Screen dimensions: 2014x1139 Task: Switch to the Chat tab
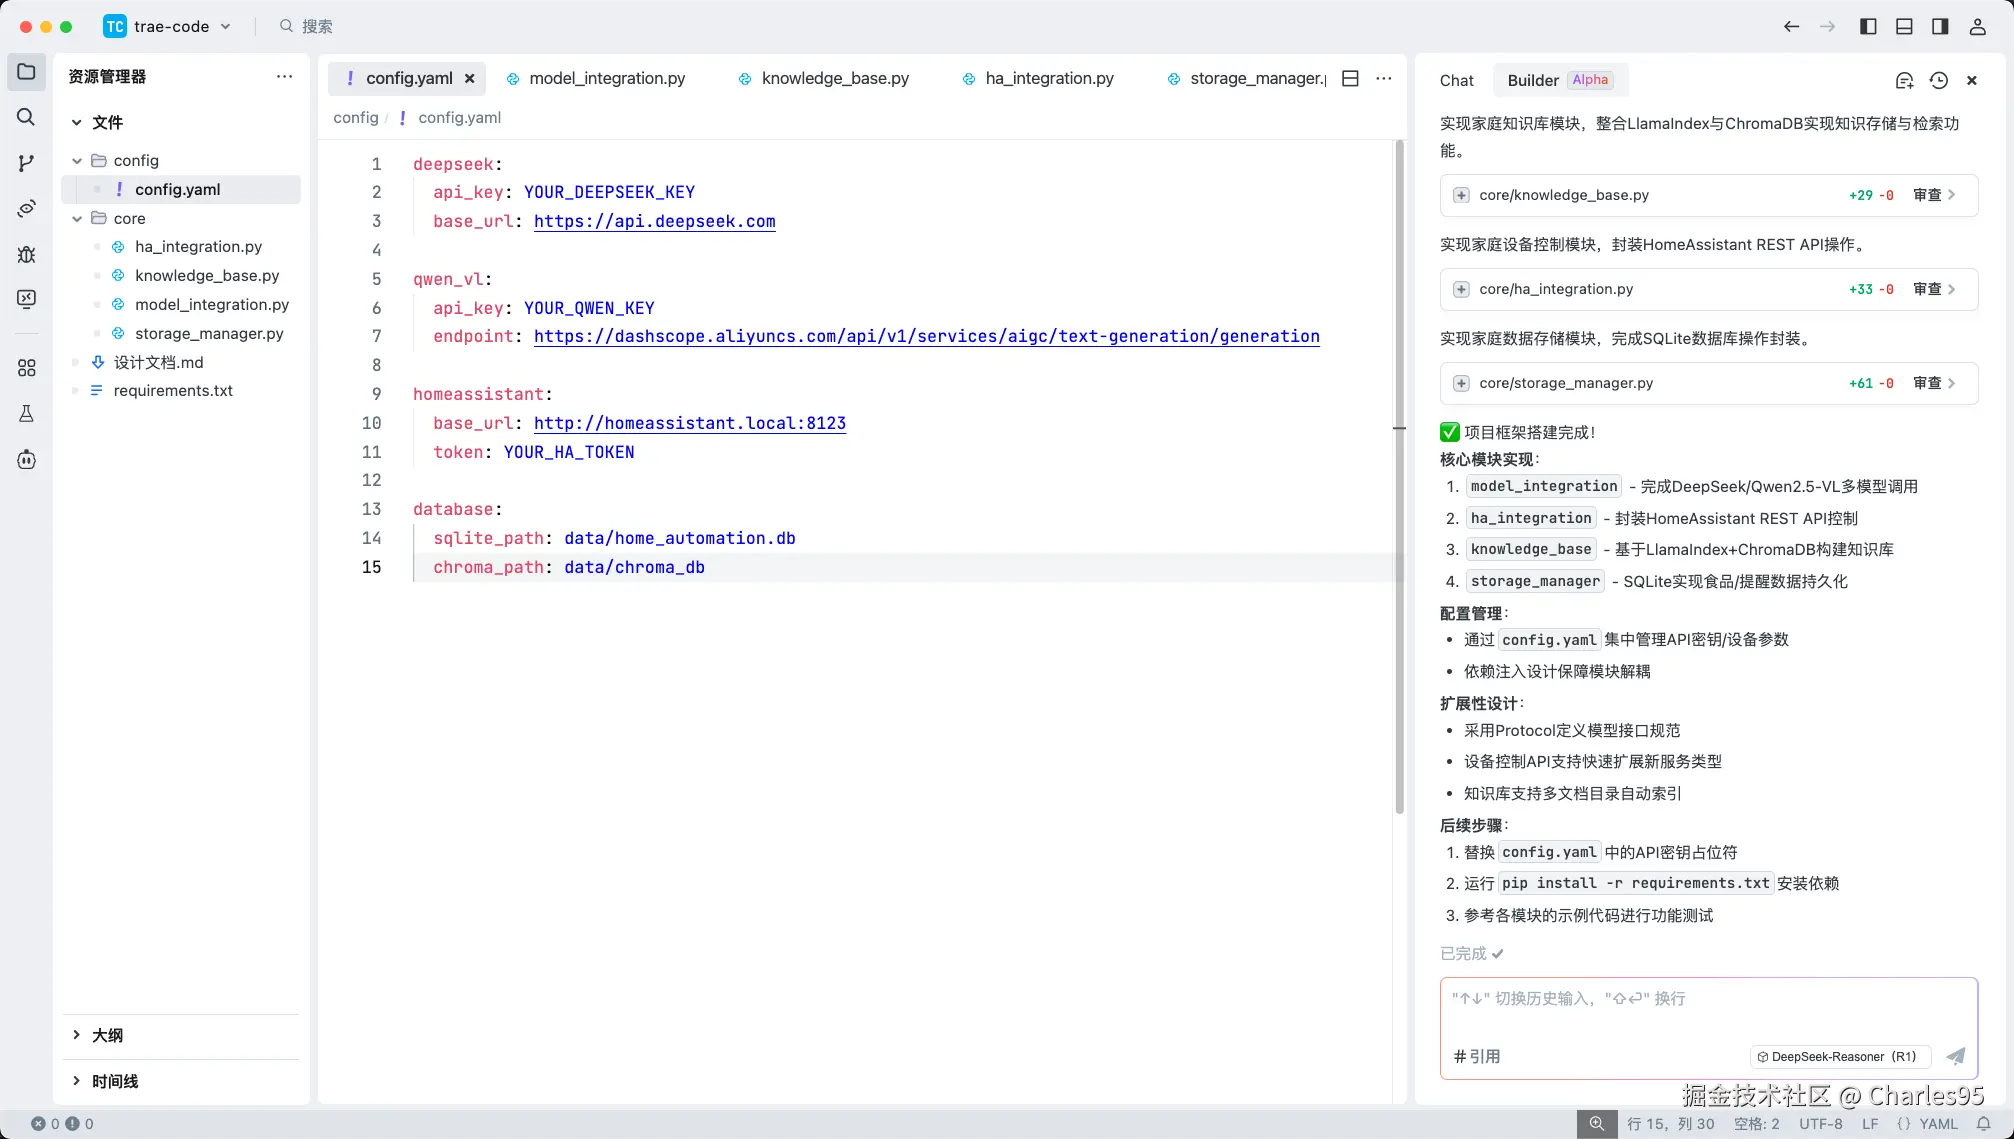point(1456,80)
